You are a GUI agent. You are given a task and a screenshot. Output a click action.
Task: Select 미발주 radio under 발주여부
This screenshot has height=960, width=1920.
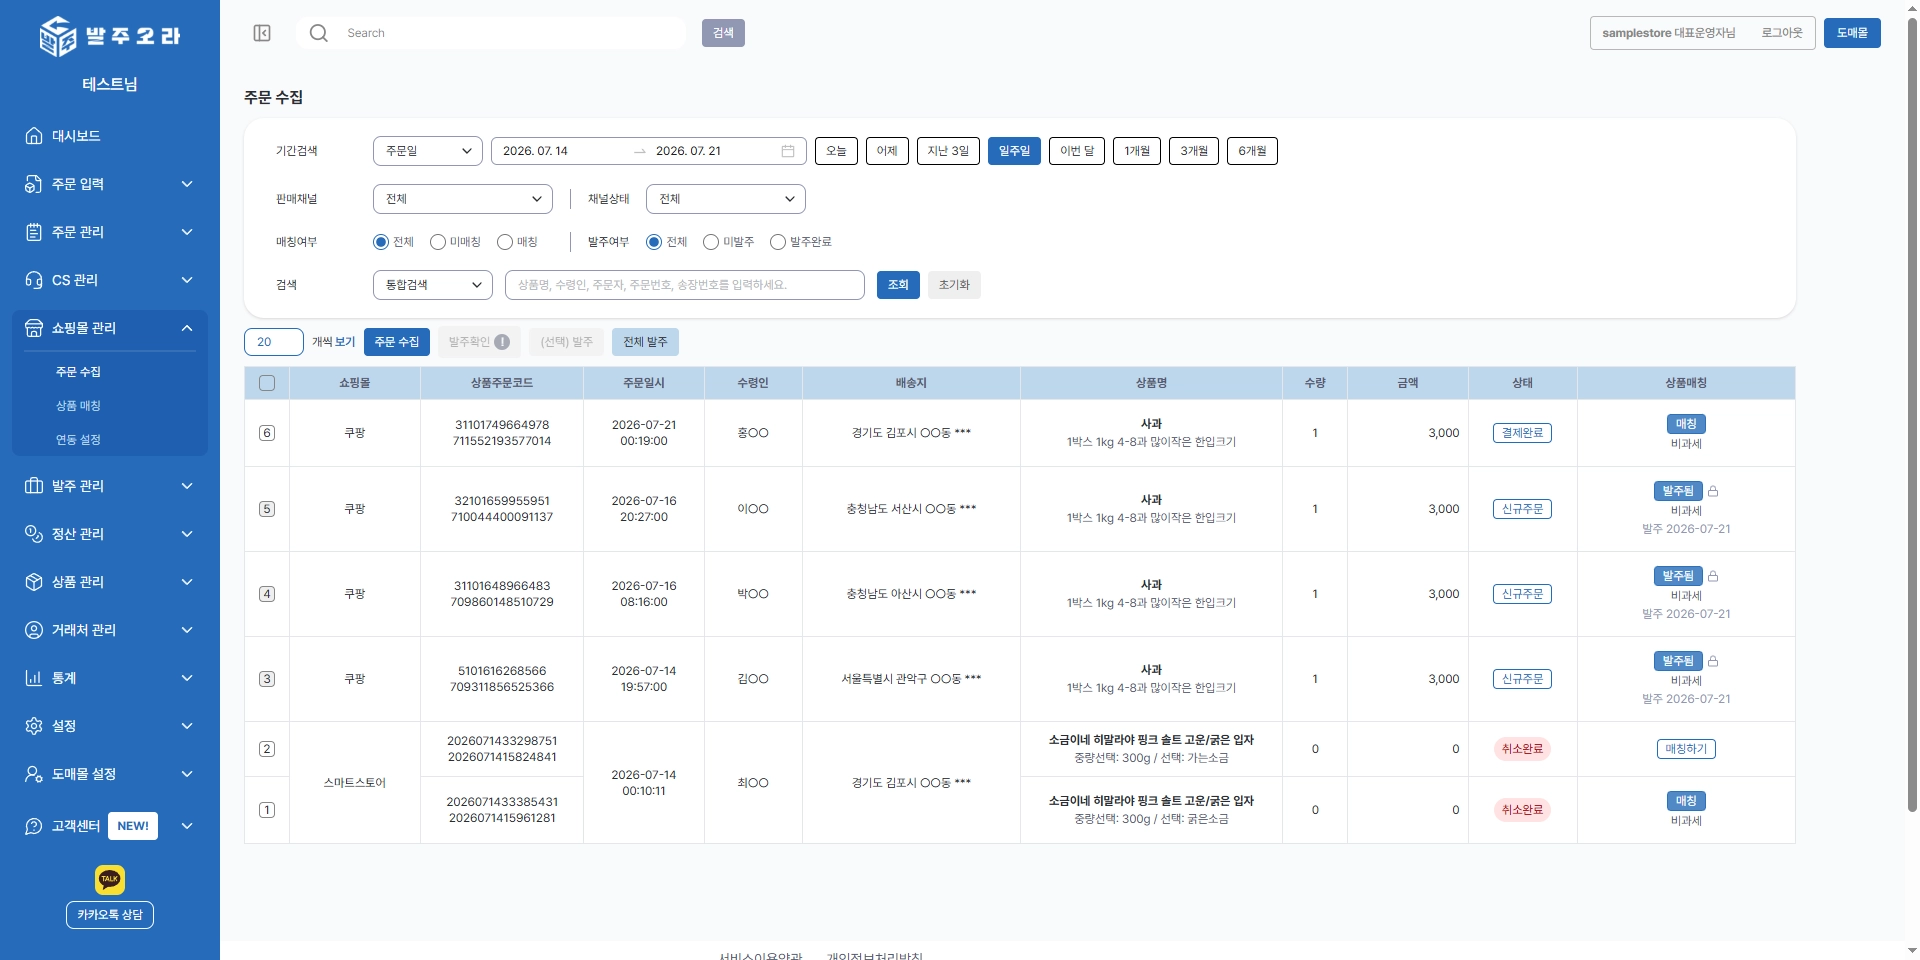pyautogui.click(x=711, y=242)
